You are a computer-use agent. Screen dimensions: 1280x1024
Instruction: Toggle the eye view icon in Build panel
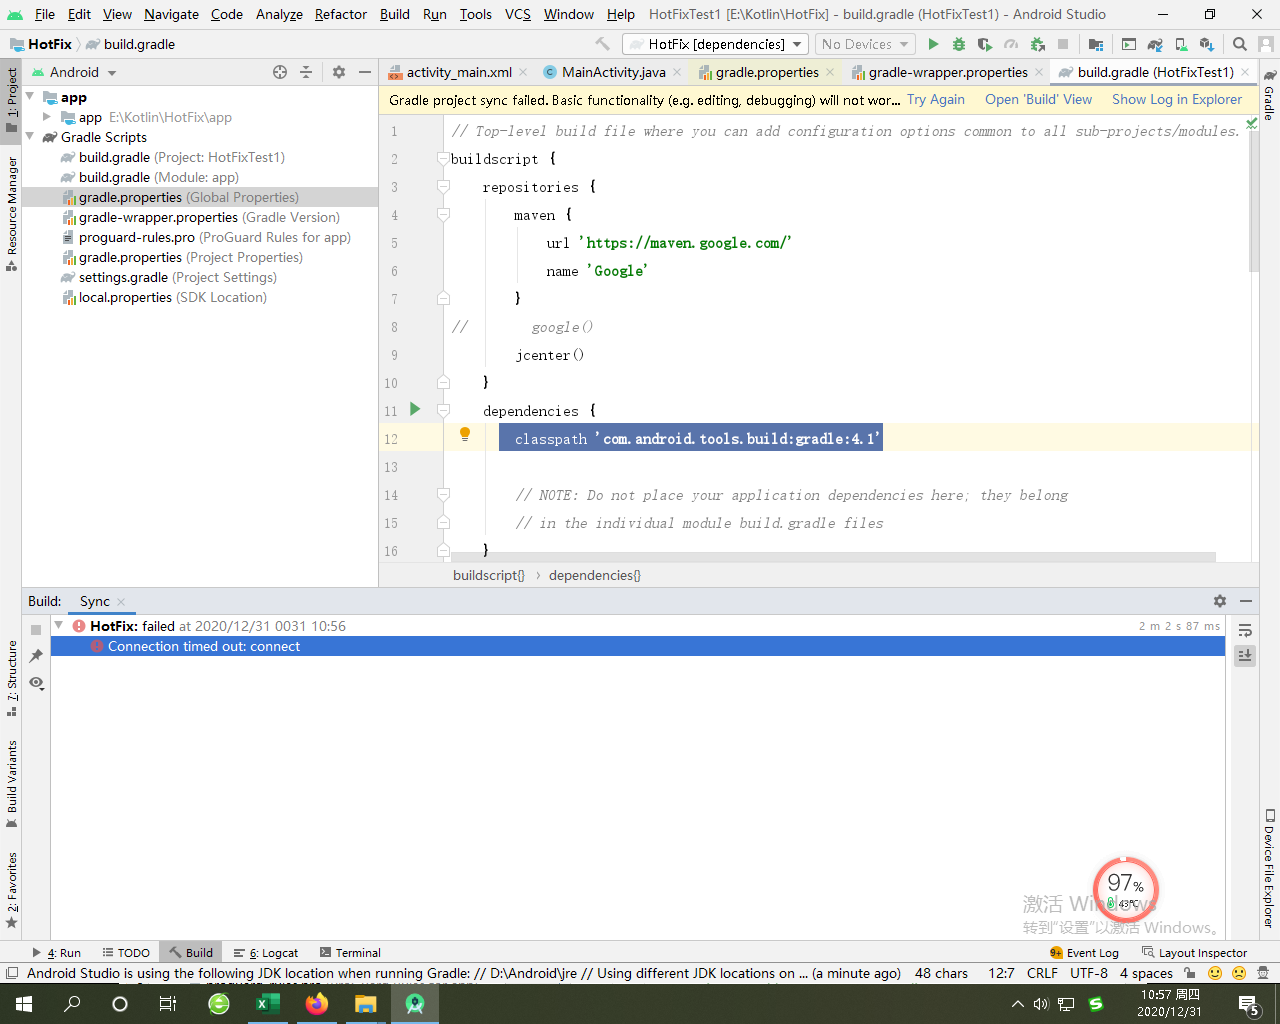coord(36,682)
